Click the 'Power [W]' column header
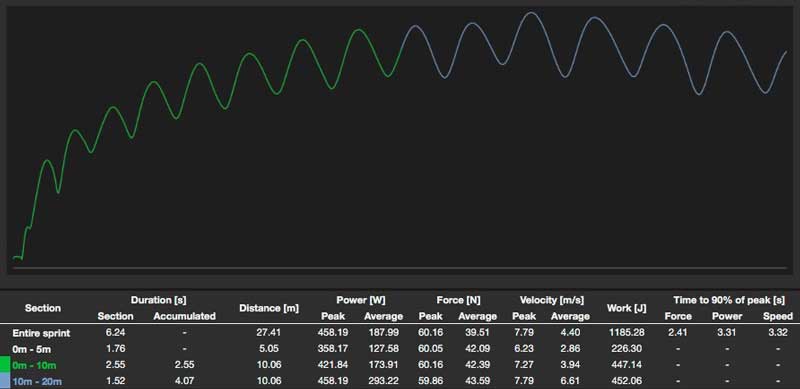Viewport: 800px width, 389px height. point(361,300)
